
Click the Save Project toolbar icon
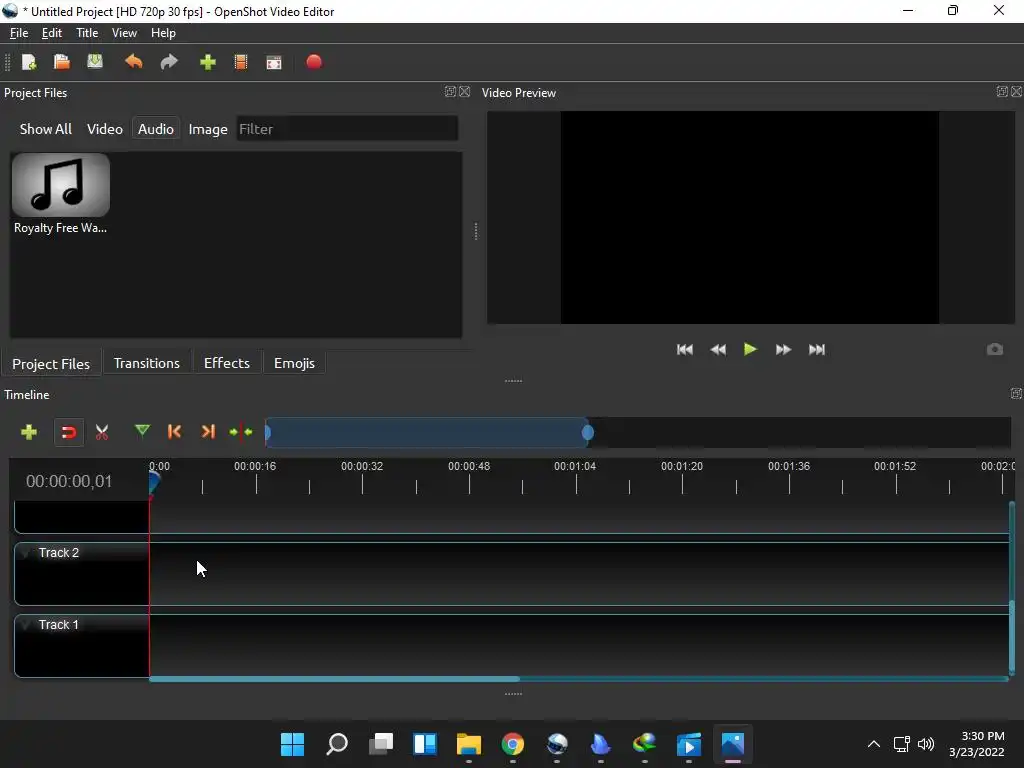95,62
